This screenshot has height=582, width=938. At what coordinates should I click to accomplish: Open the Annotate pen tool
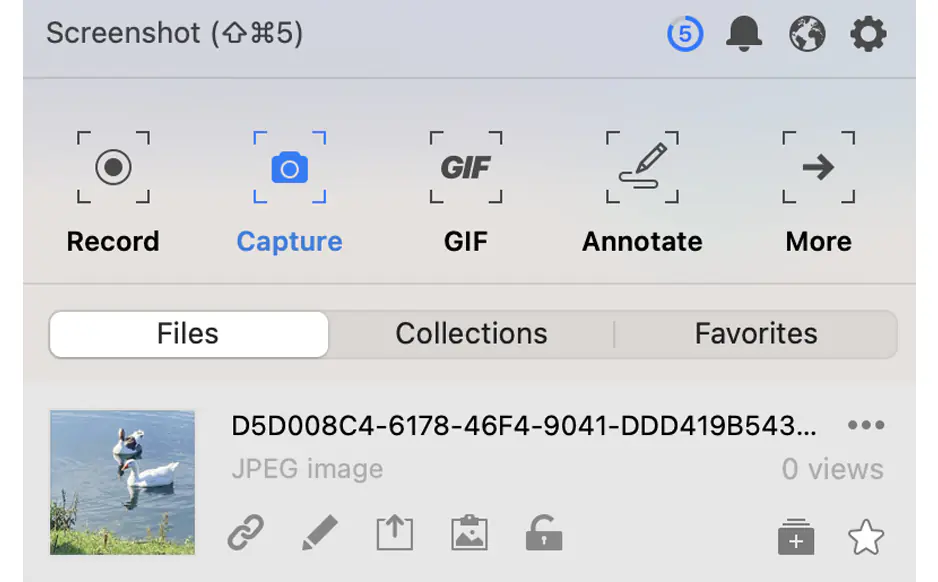[x=642, y=167]
